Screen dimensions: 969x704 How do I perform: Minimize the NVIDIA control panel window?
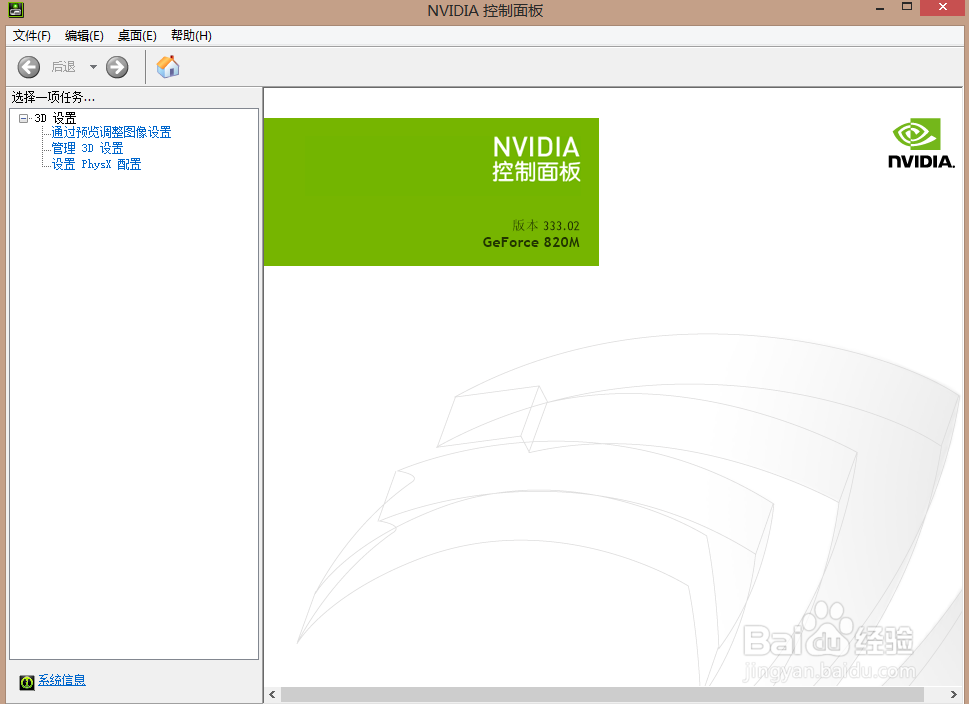(880, 8)
